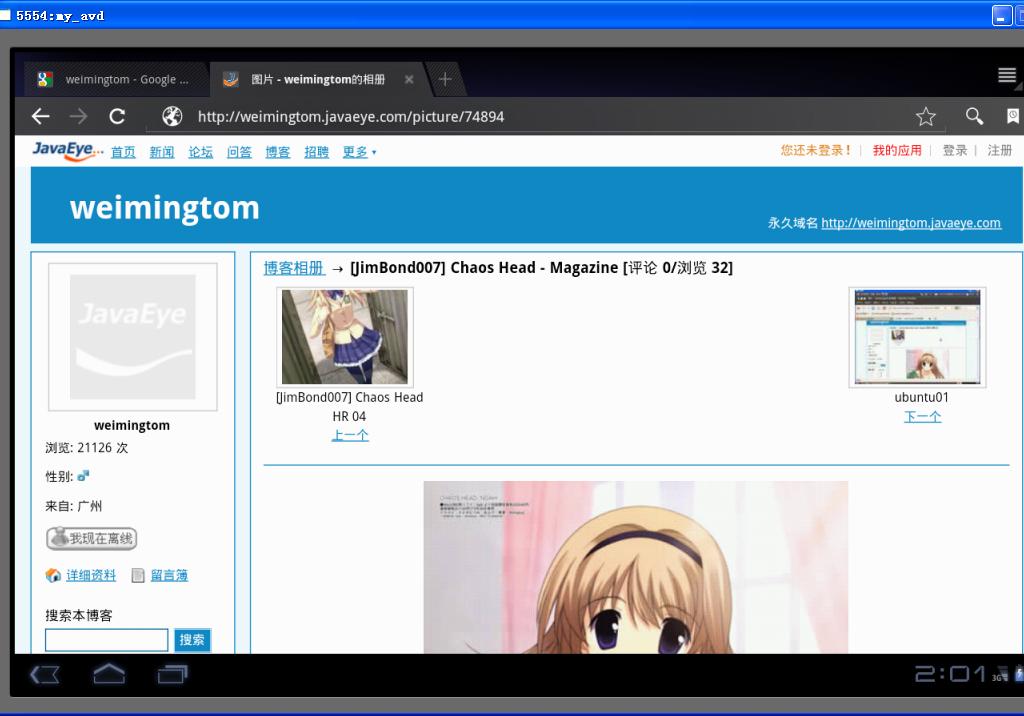The width and height of the screenshot is (1024, 716).
Task: Click the 搜索 search button
Action: pyautogui.click(x=192, y=640)
